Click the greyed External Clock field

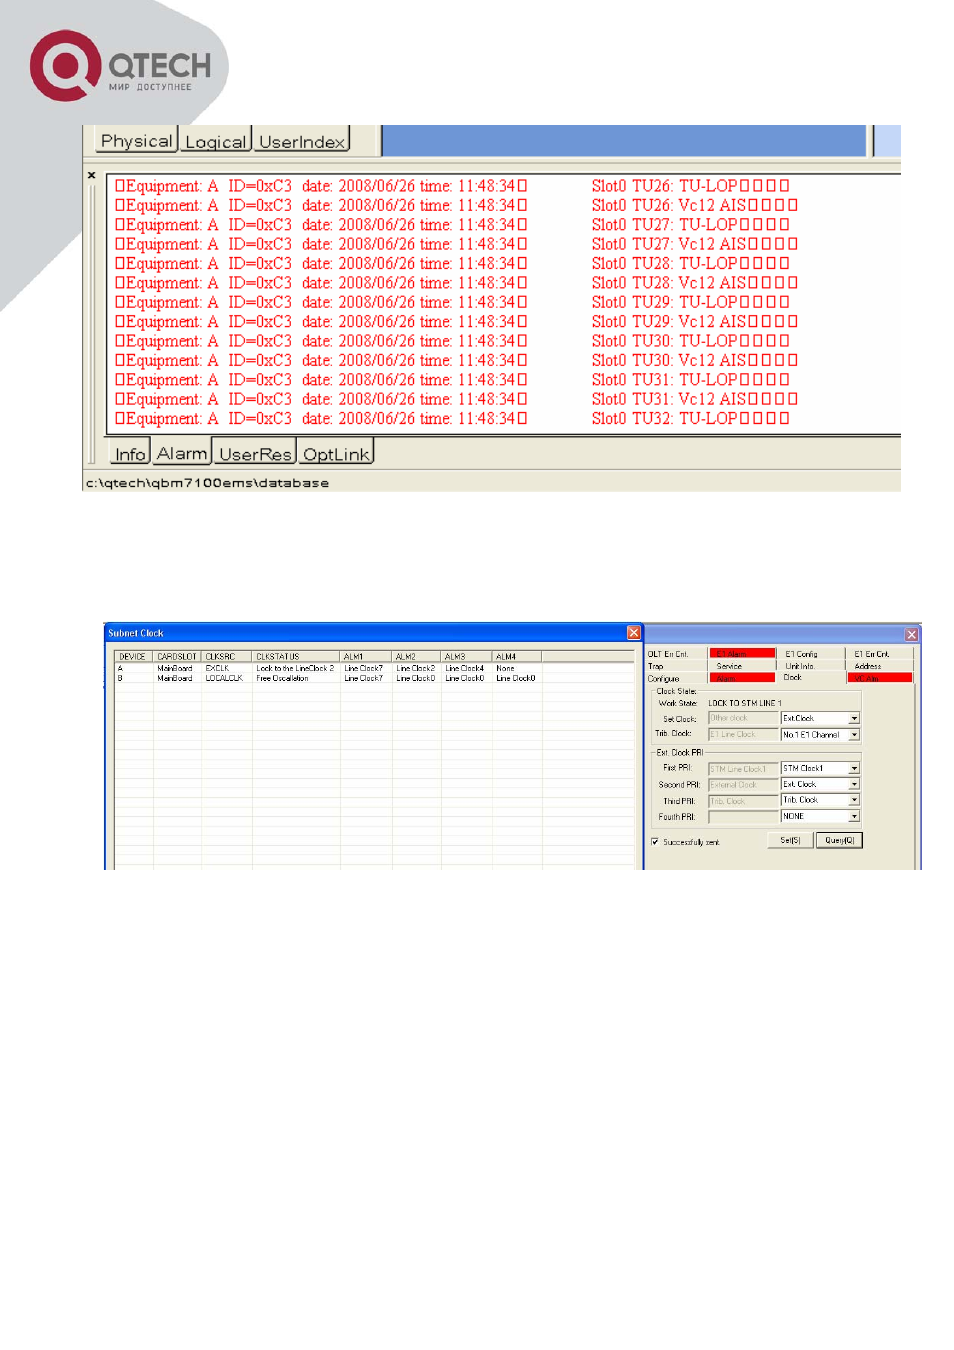coord(743,785)
